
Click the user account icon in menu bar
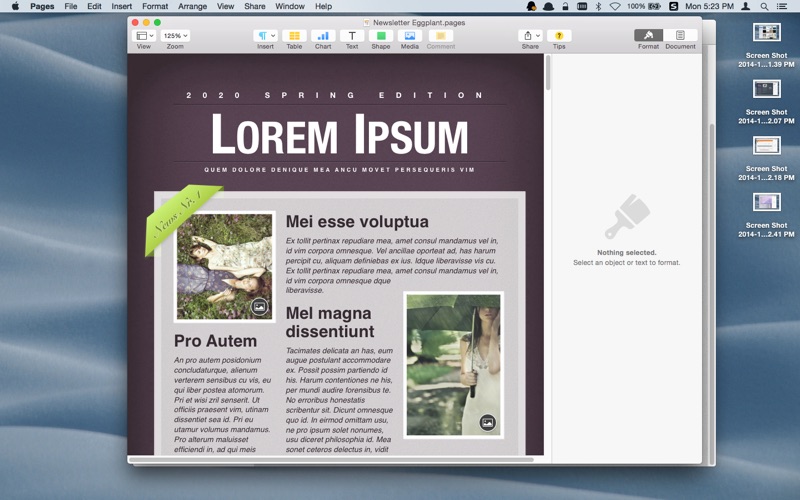746,6
